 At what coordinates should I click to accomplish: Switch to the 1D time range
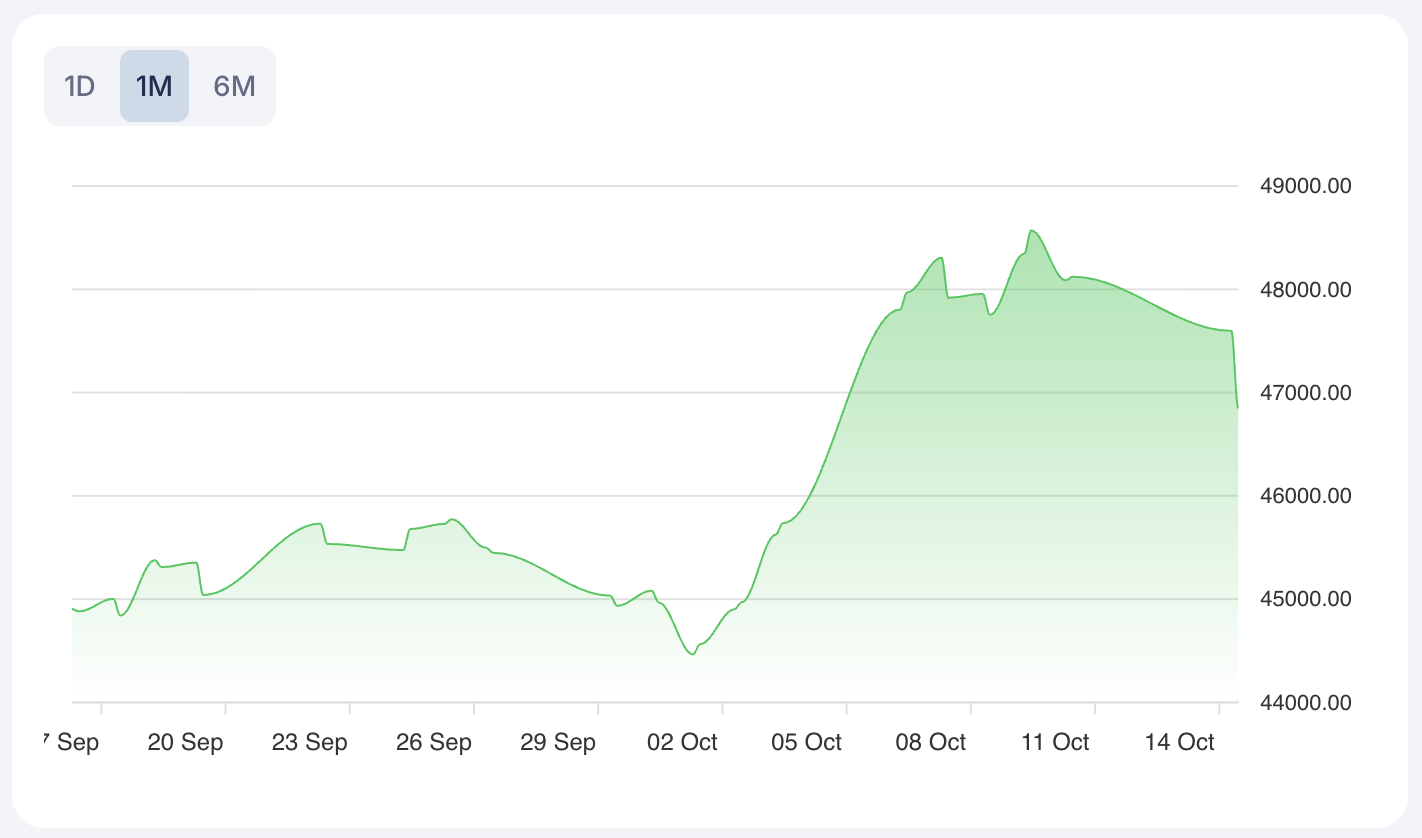(79, 86)
